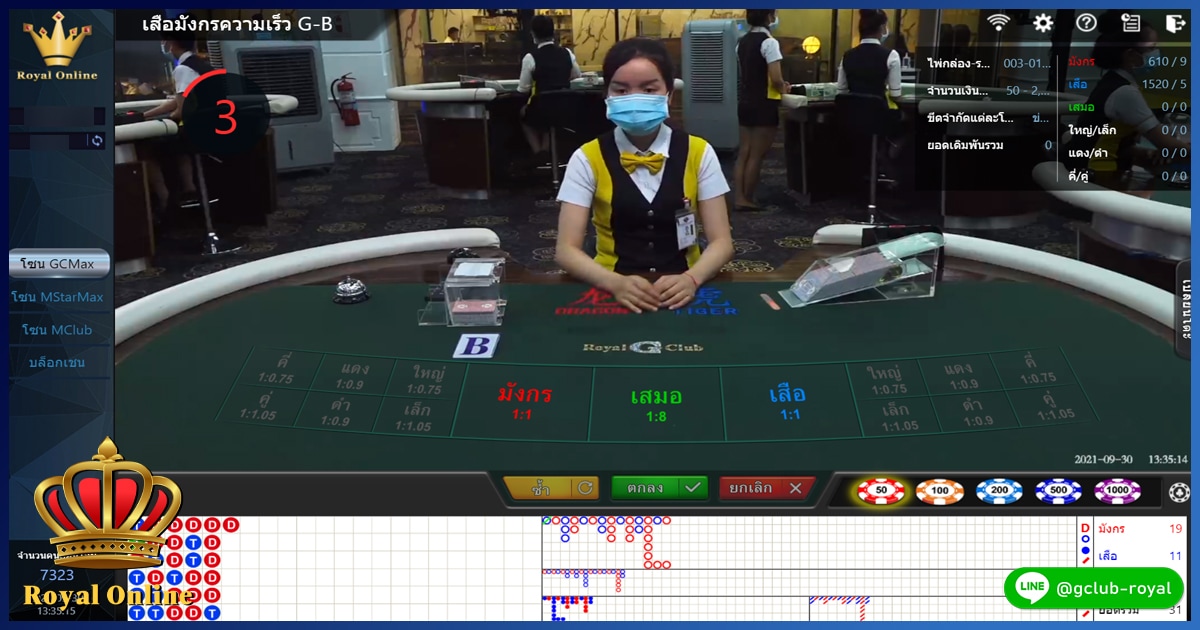Select the dark blue 500 chip

(x=1058, y=491)
